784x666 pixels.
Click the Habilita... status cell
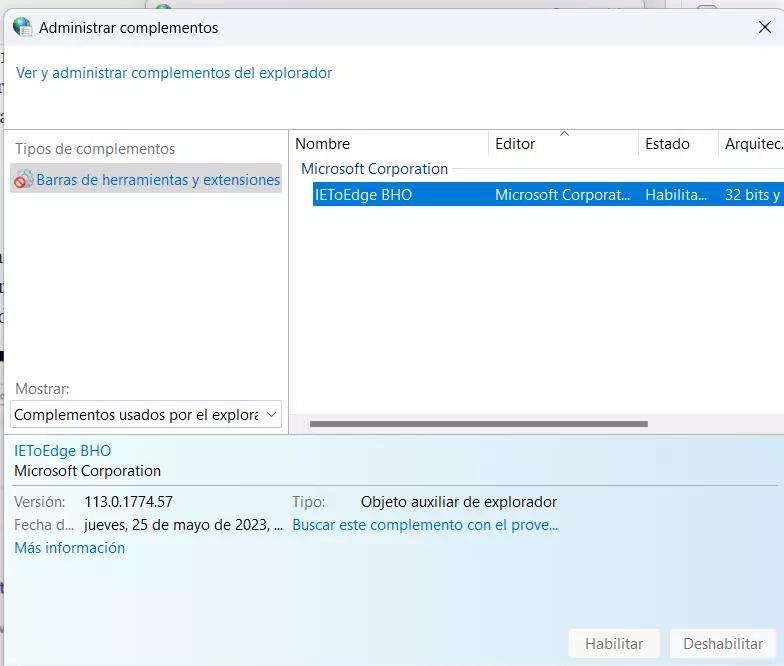676,194
